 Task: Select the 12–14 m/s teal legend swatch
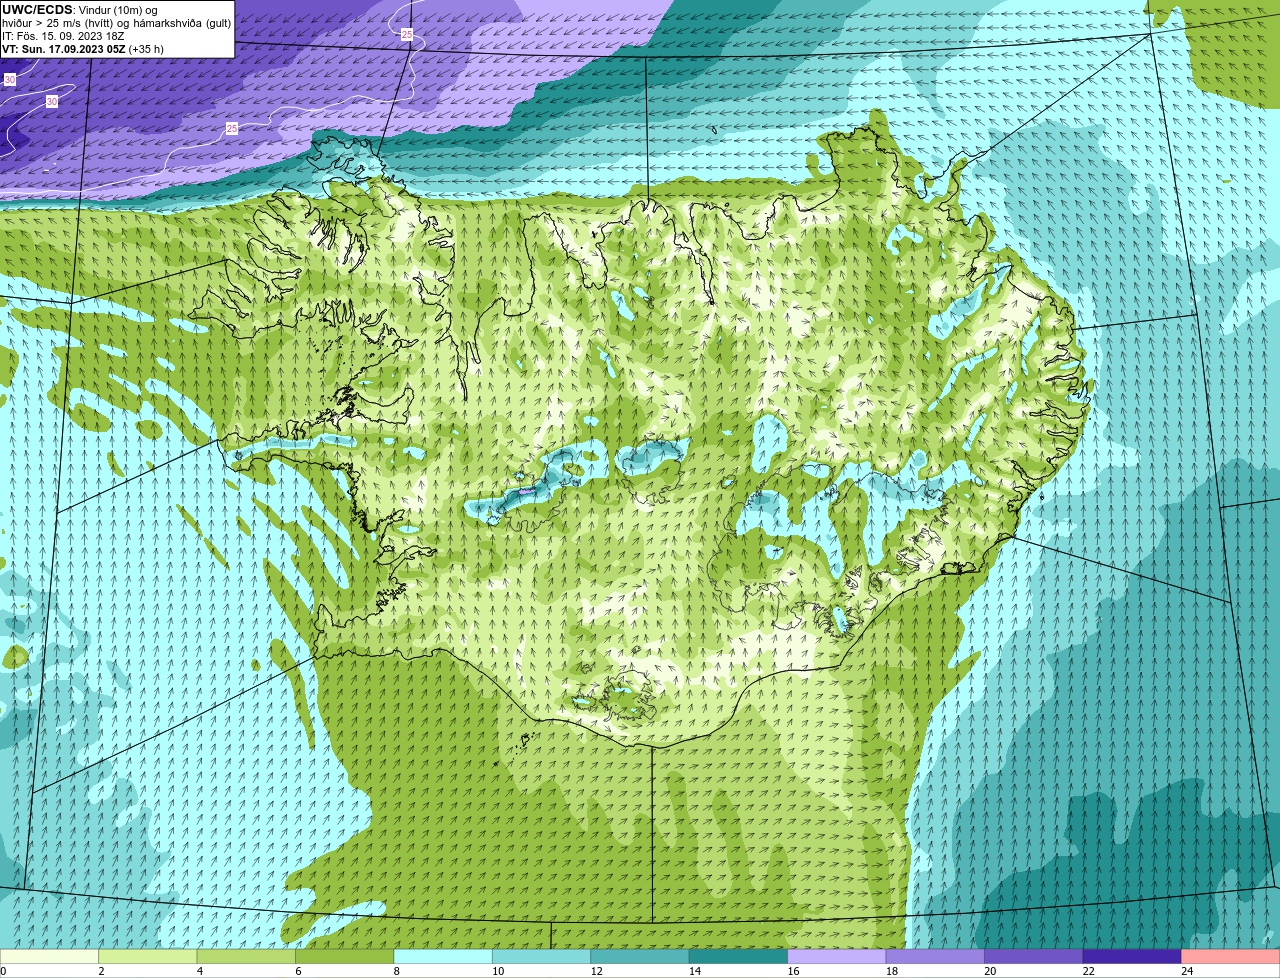[640, 956]
